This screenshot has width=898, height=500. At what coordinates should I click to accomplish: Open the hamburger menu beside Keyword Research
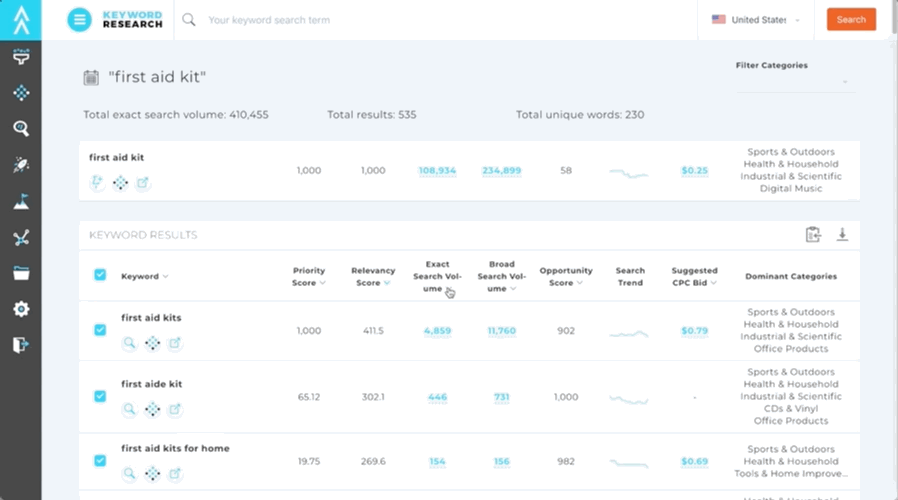click(80, 20)
